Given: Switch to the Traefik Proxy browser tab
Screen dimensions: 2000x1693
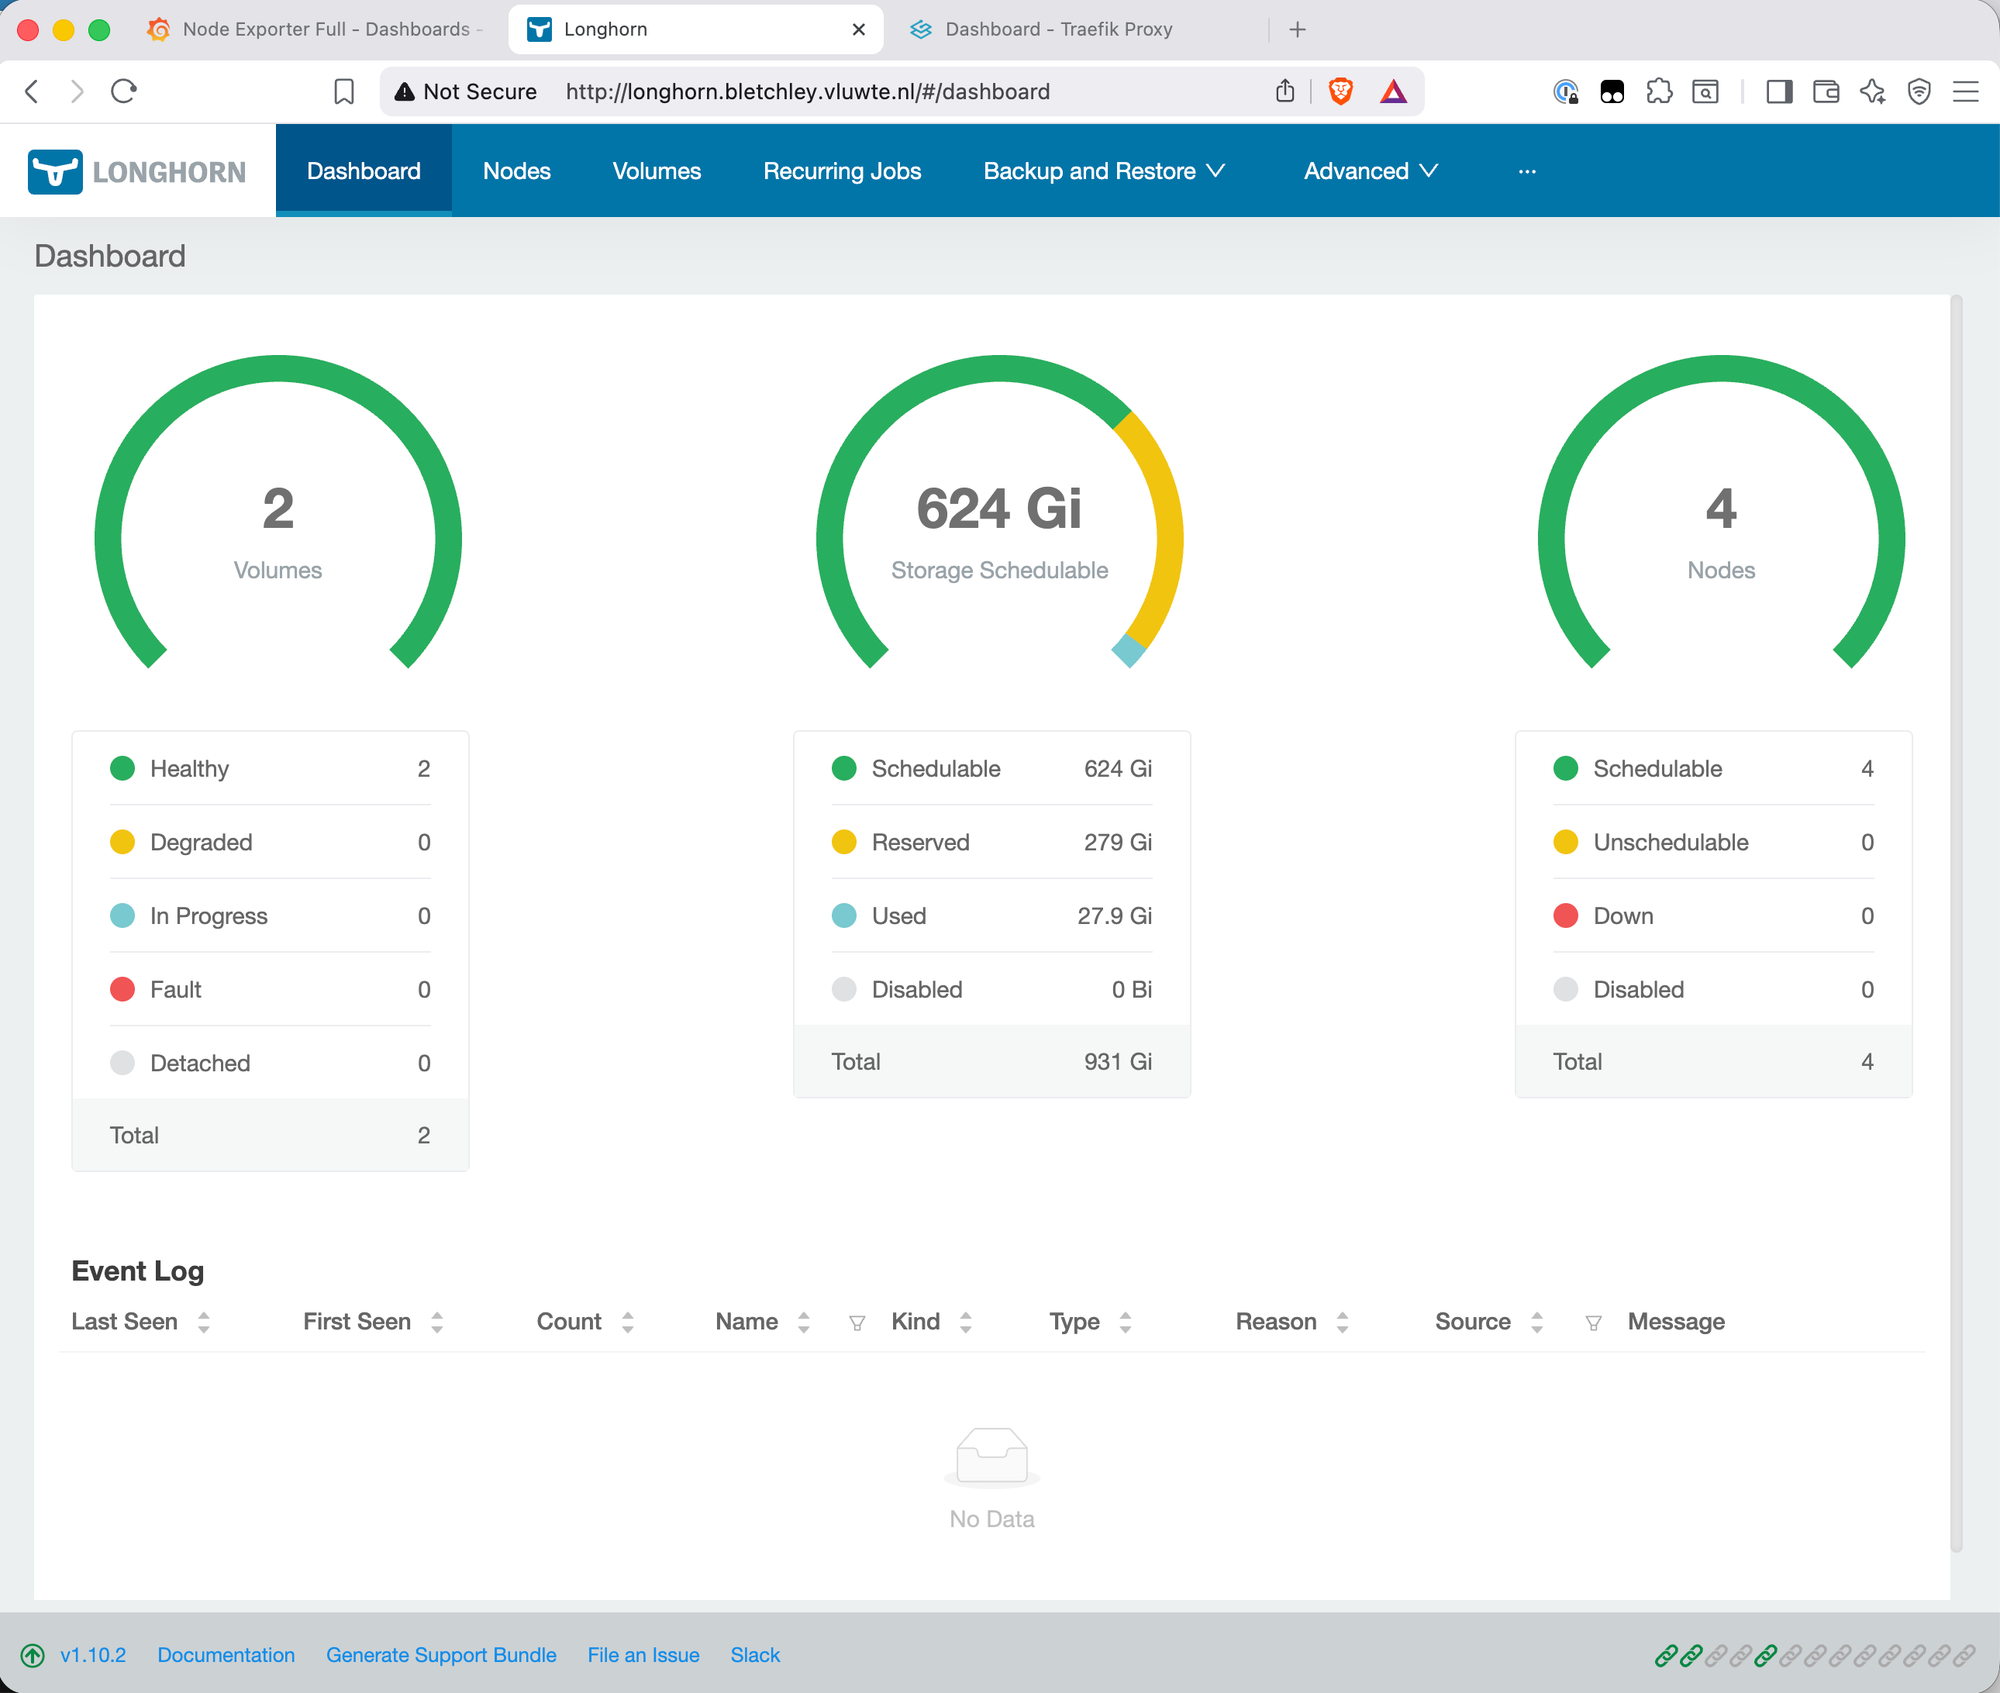Looking at the screenshot, I should click(1058, 29).
